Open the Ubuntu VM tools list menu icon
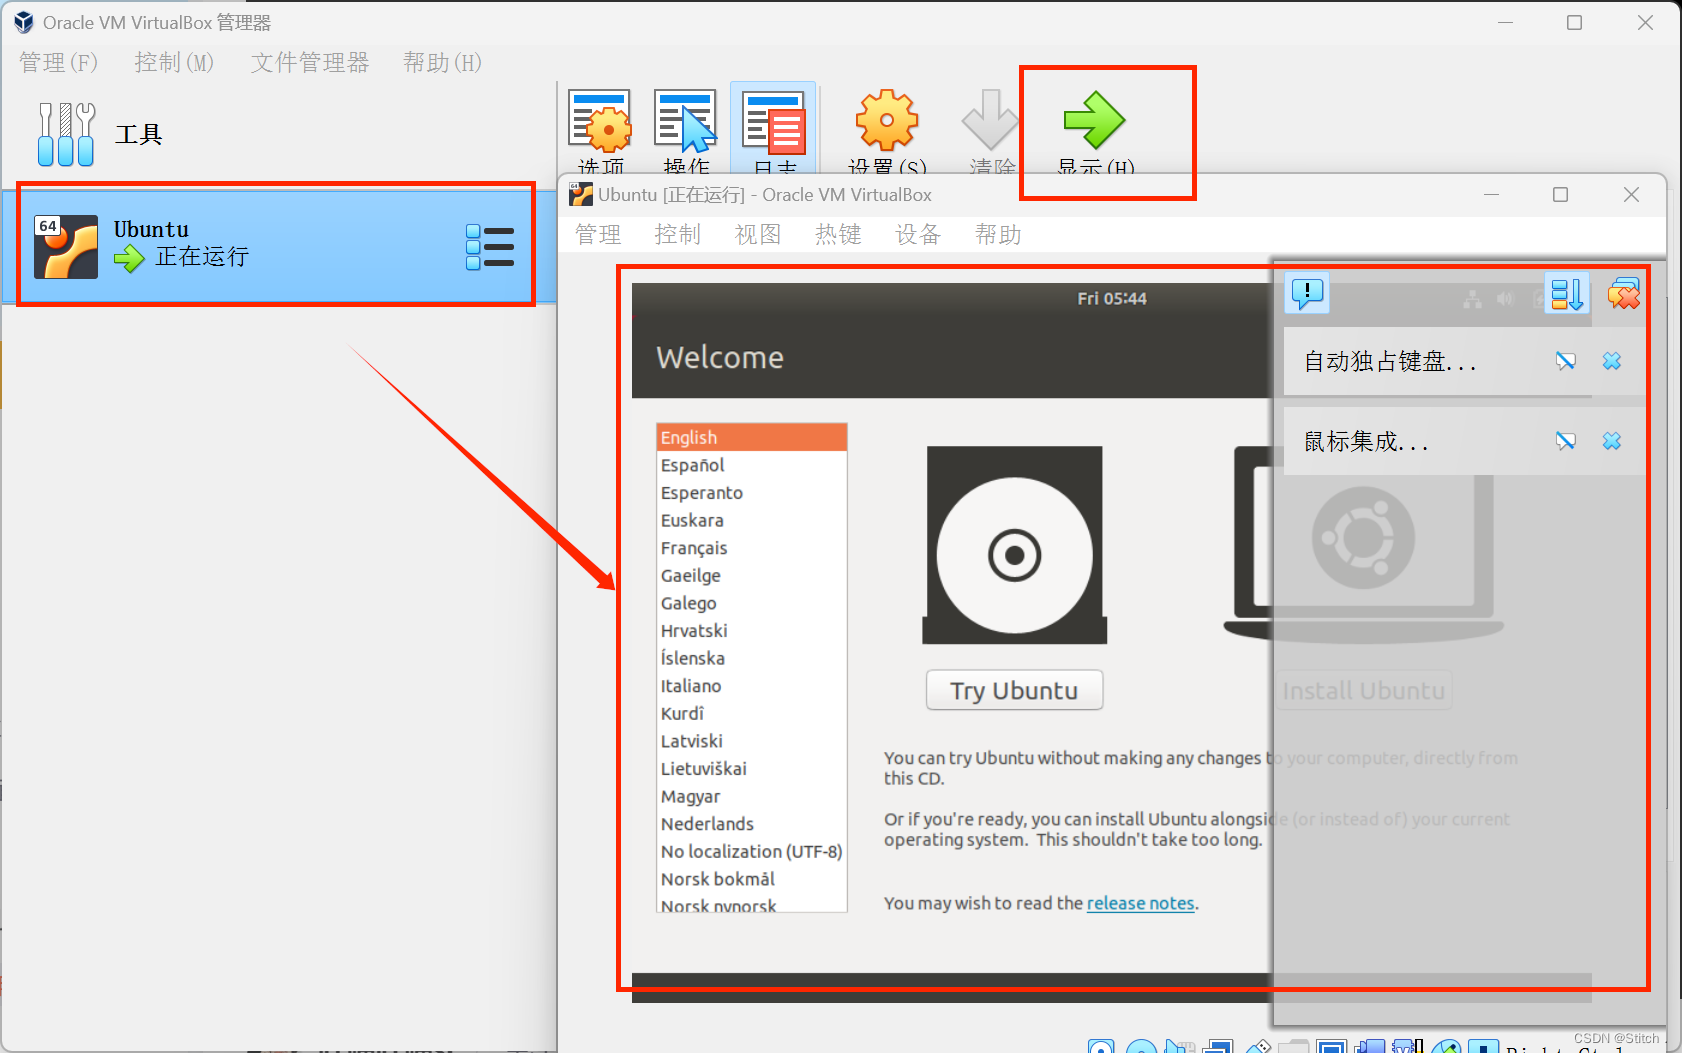 490,247
